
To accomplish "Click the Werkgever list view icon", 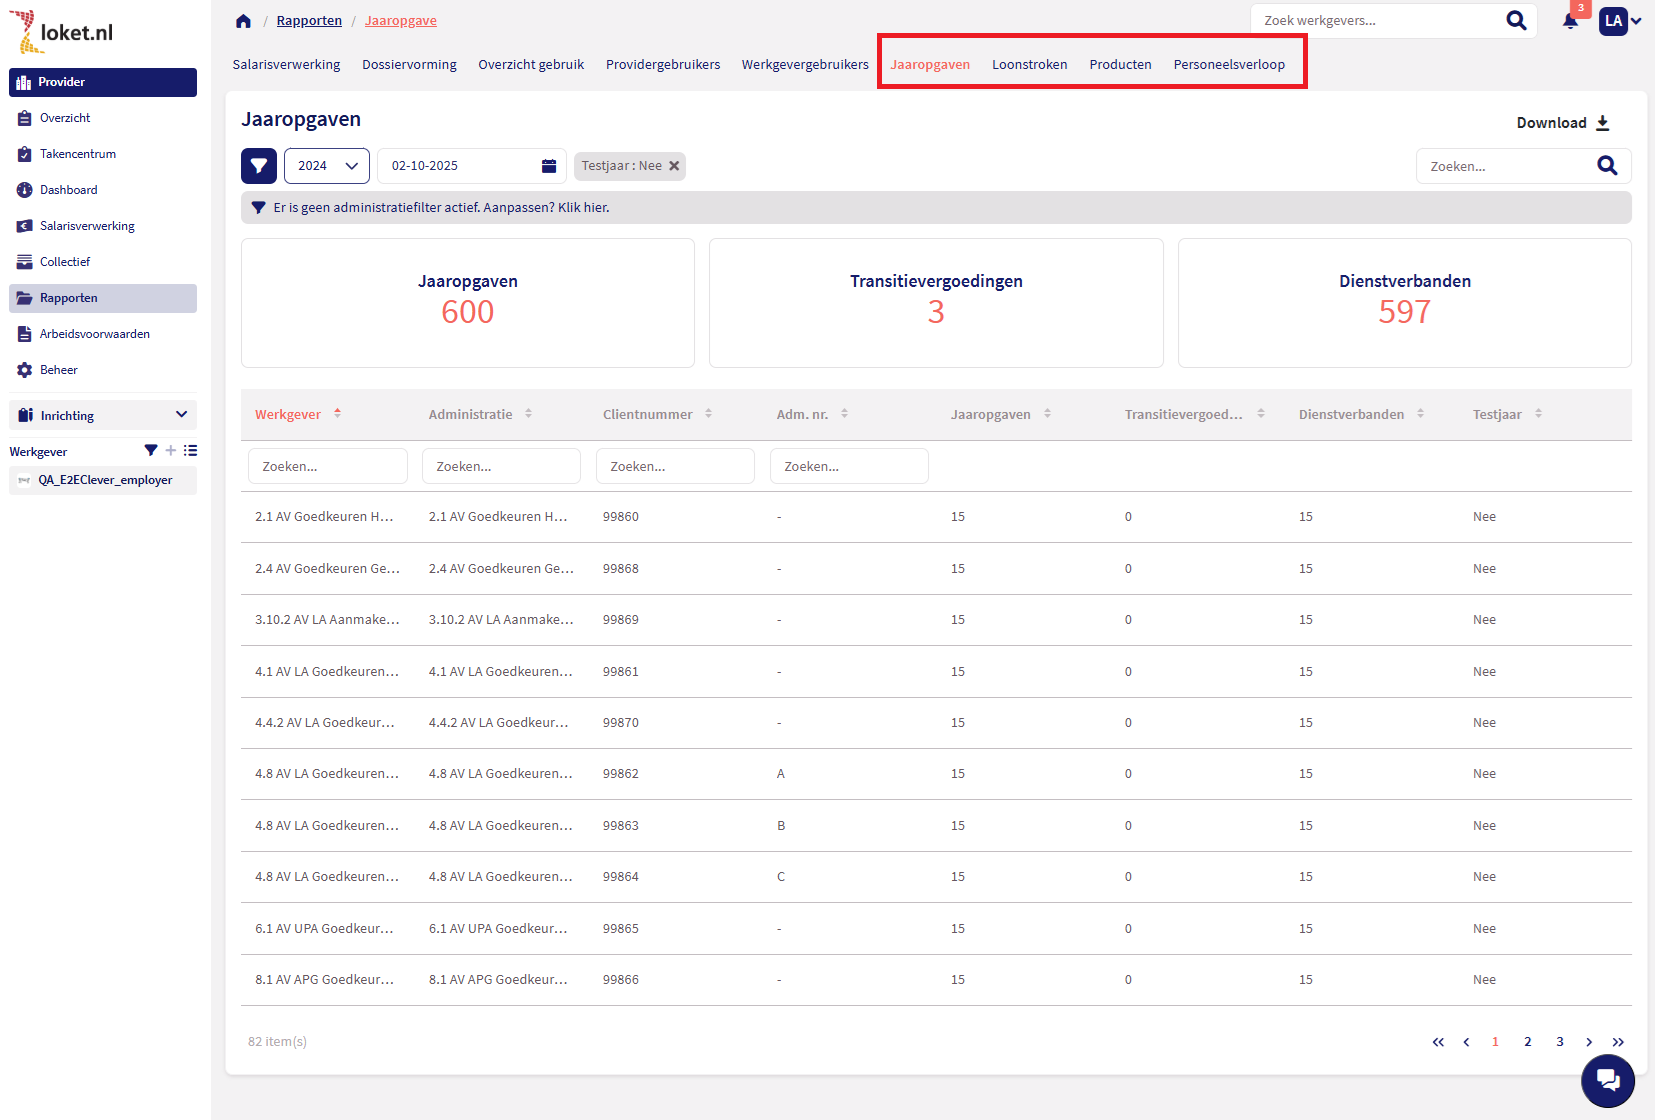I will (x=190, y=451).
